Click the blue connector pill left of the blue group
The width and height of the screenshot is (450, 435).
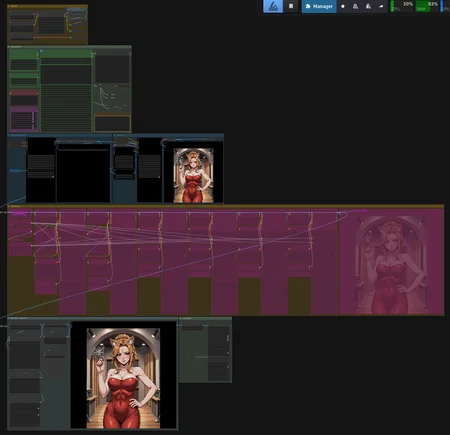(15, 170)
